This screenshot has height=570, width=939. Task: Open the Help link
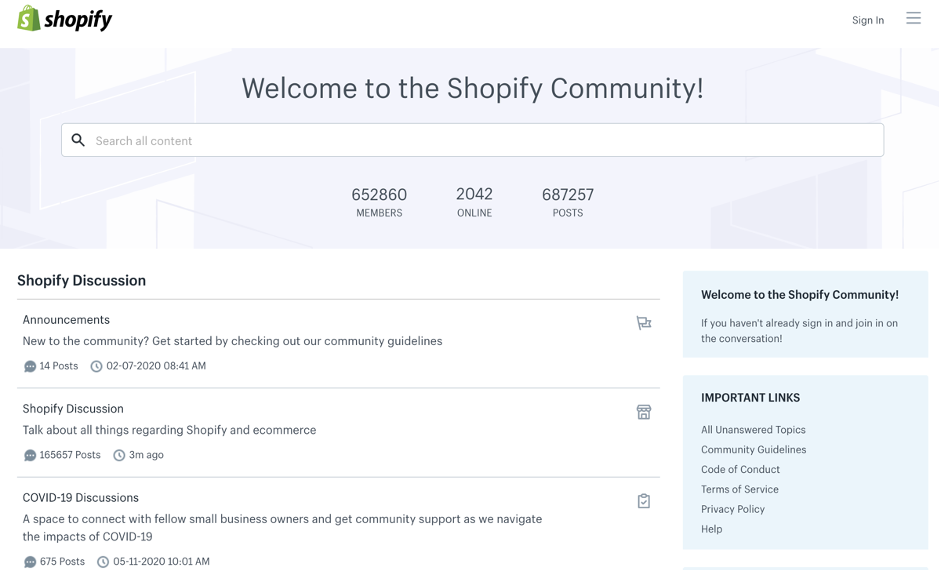(x=711, y=529)
